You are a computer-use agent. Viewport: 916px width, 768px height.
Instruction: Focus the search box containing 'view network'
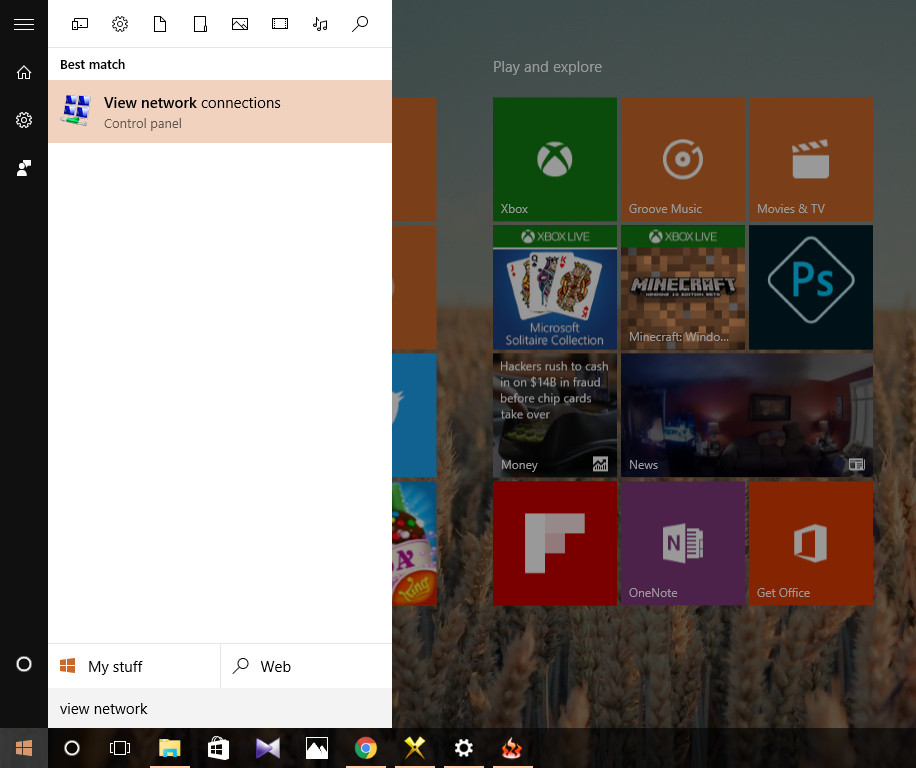[x=220, y=708]
